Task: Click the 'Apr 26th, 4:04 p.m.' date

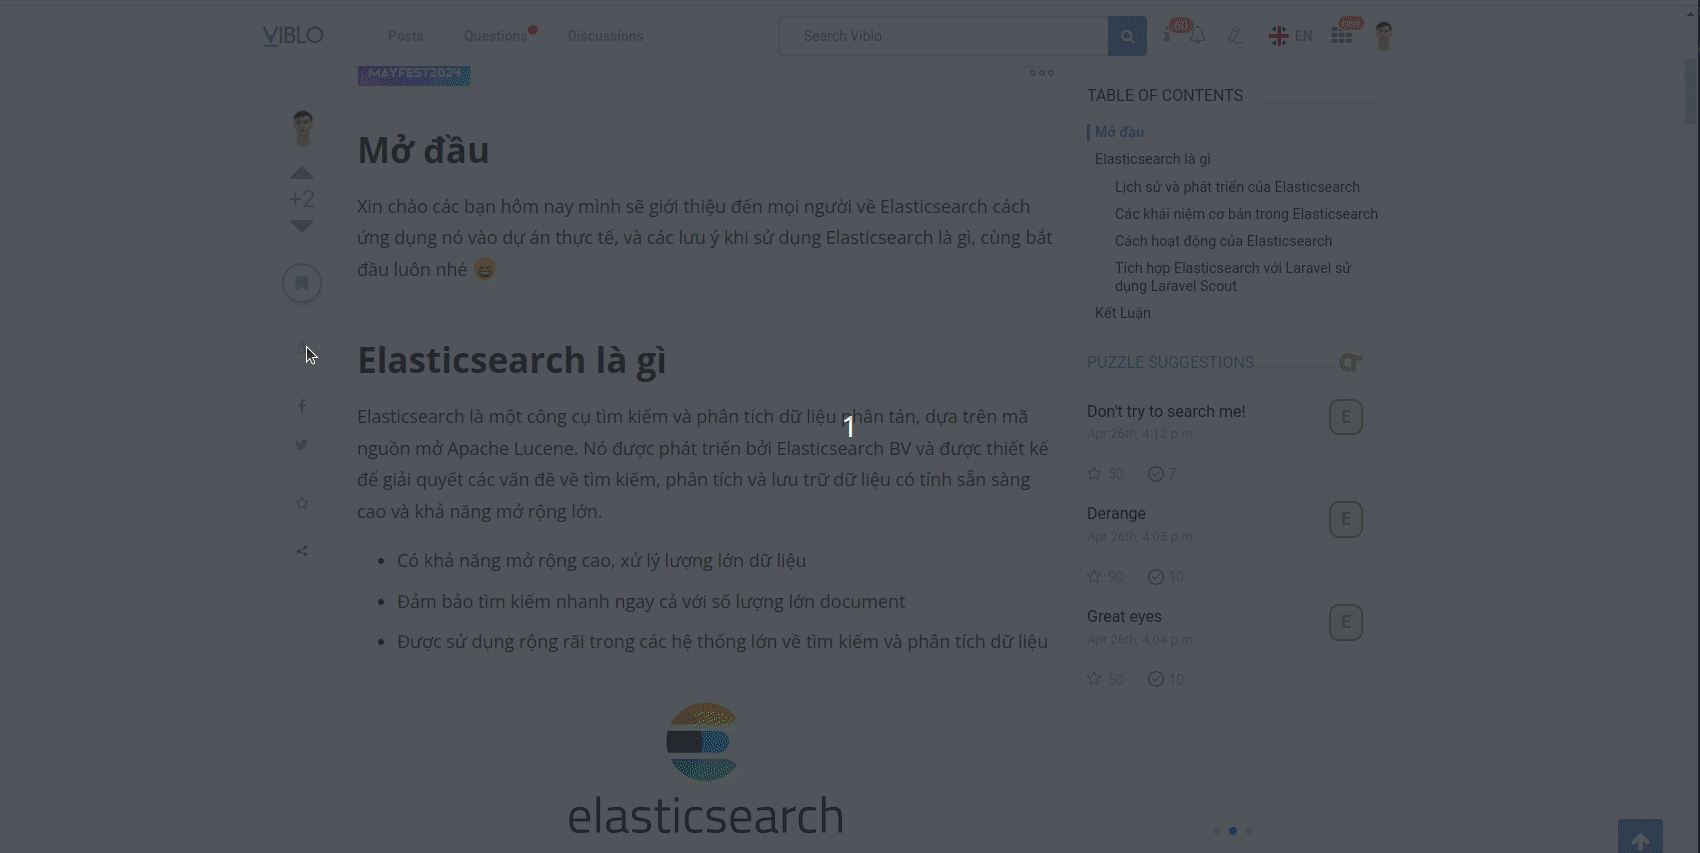Action: pos(1140,640)
